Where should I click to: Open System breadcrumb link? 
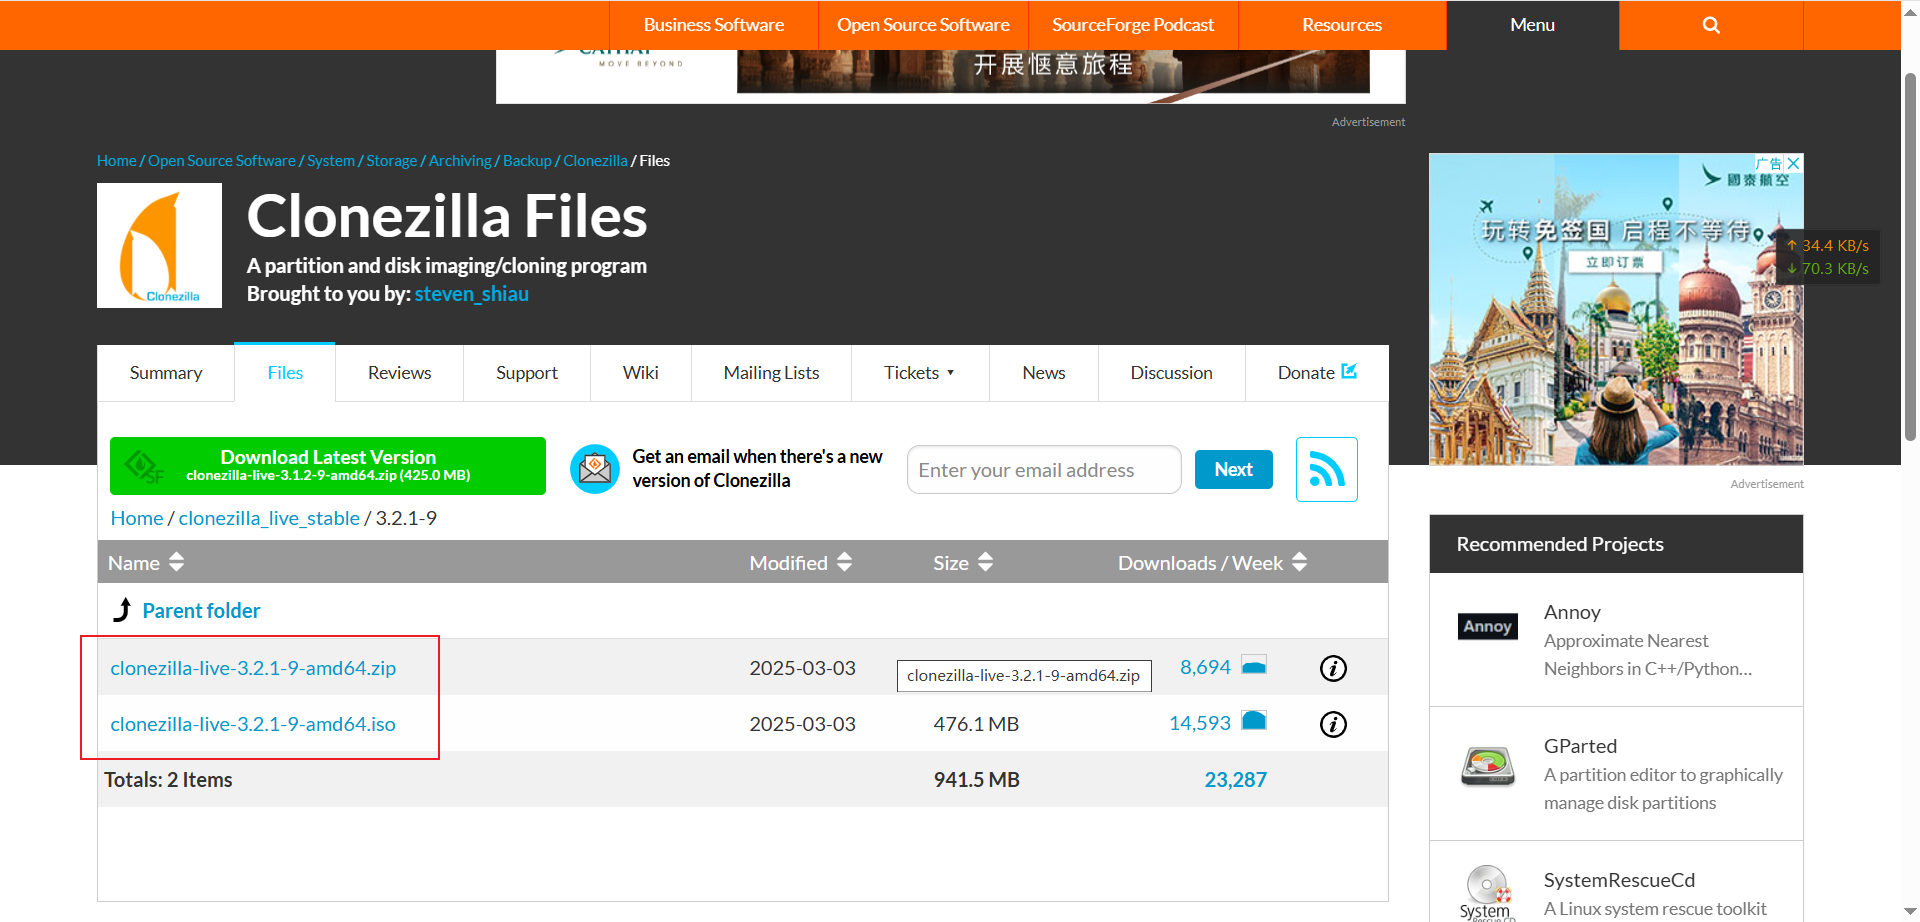coord(331,161)
